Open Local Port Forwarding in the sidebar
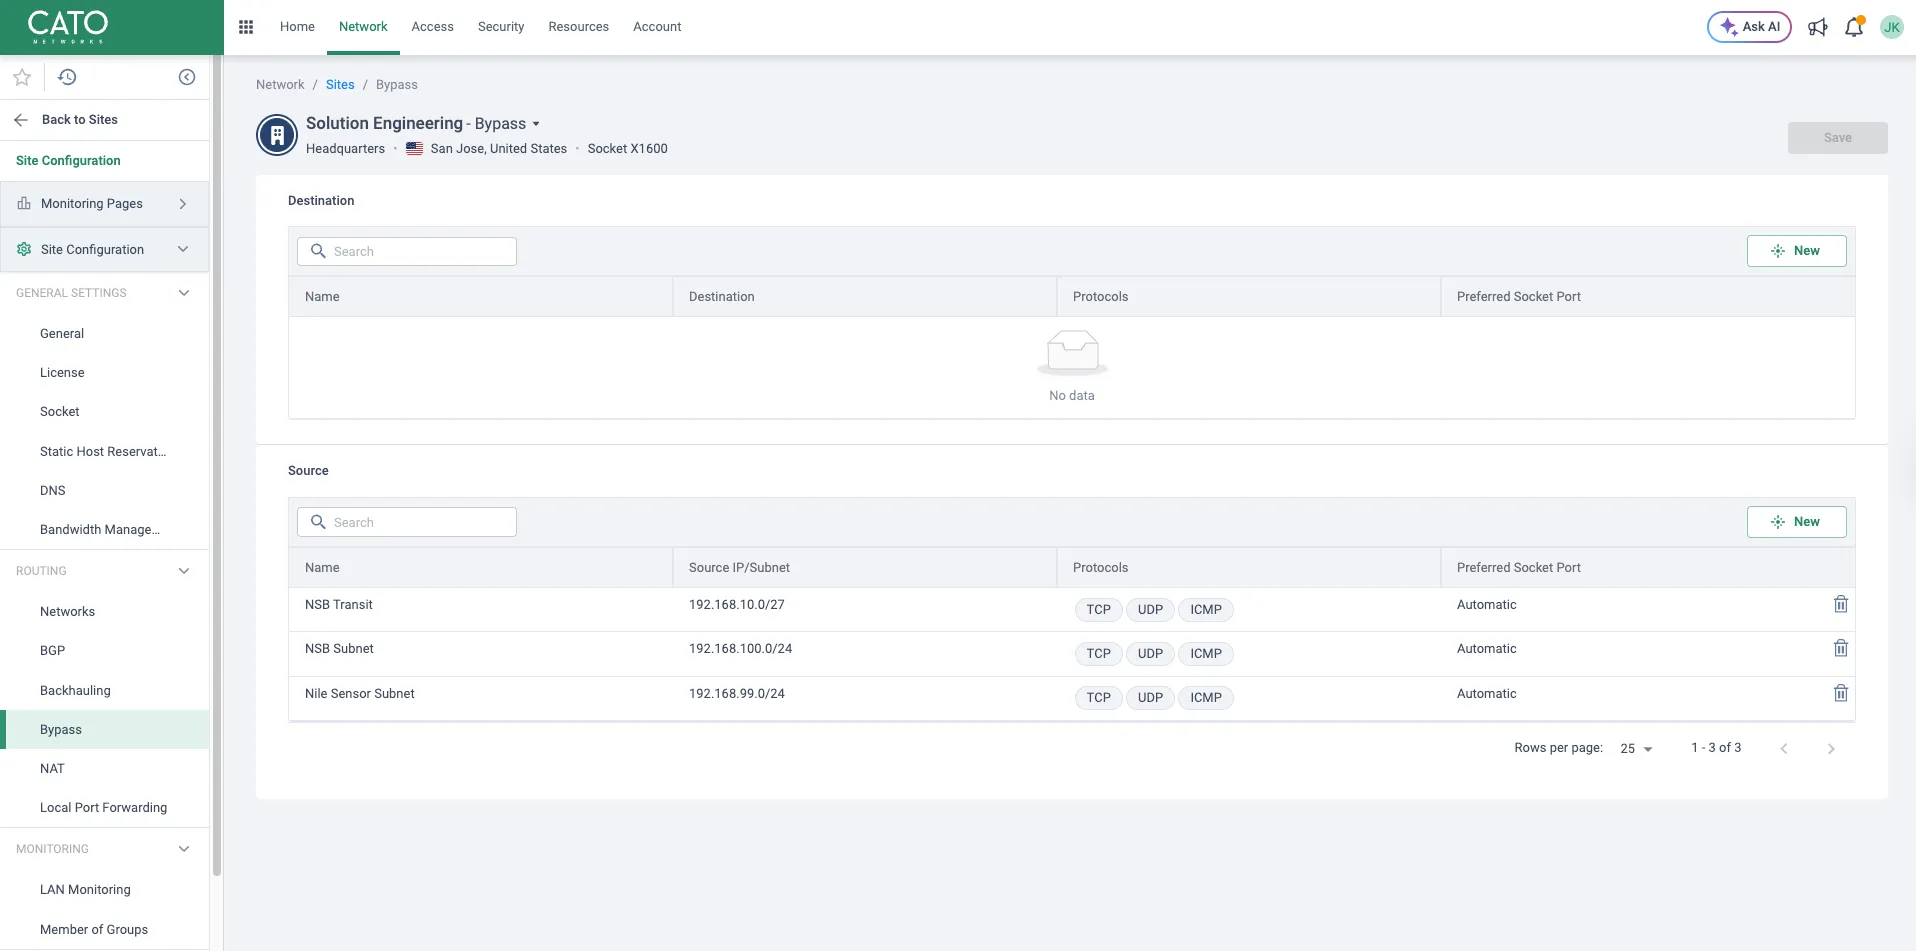1916x951 pixels. (103, 808)
